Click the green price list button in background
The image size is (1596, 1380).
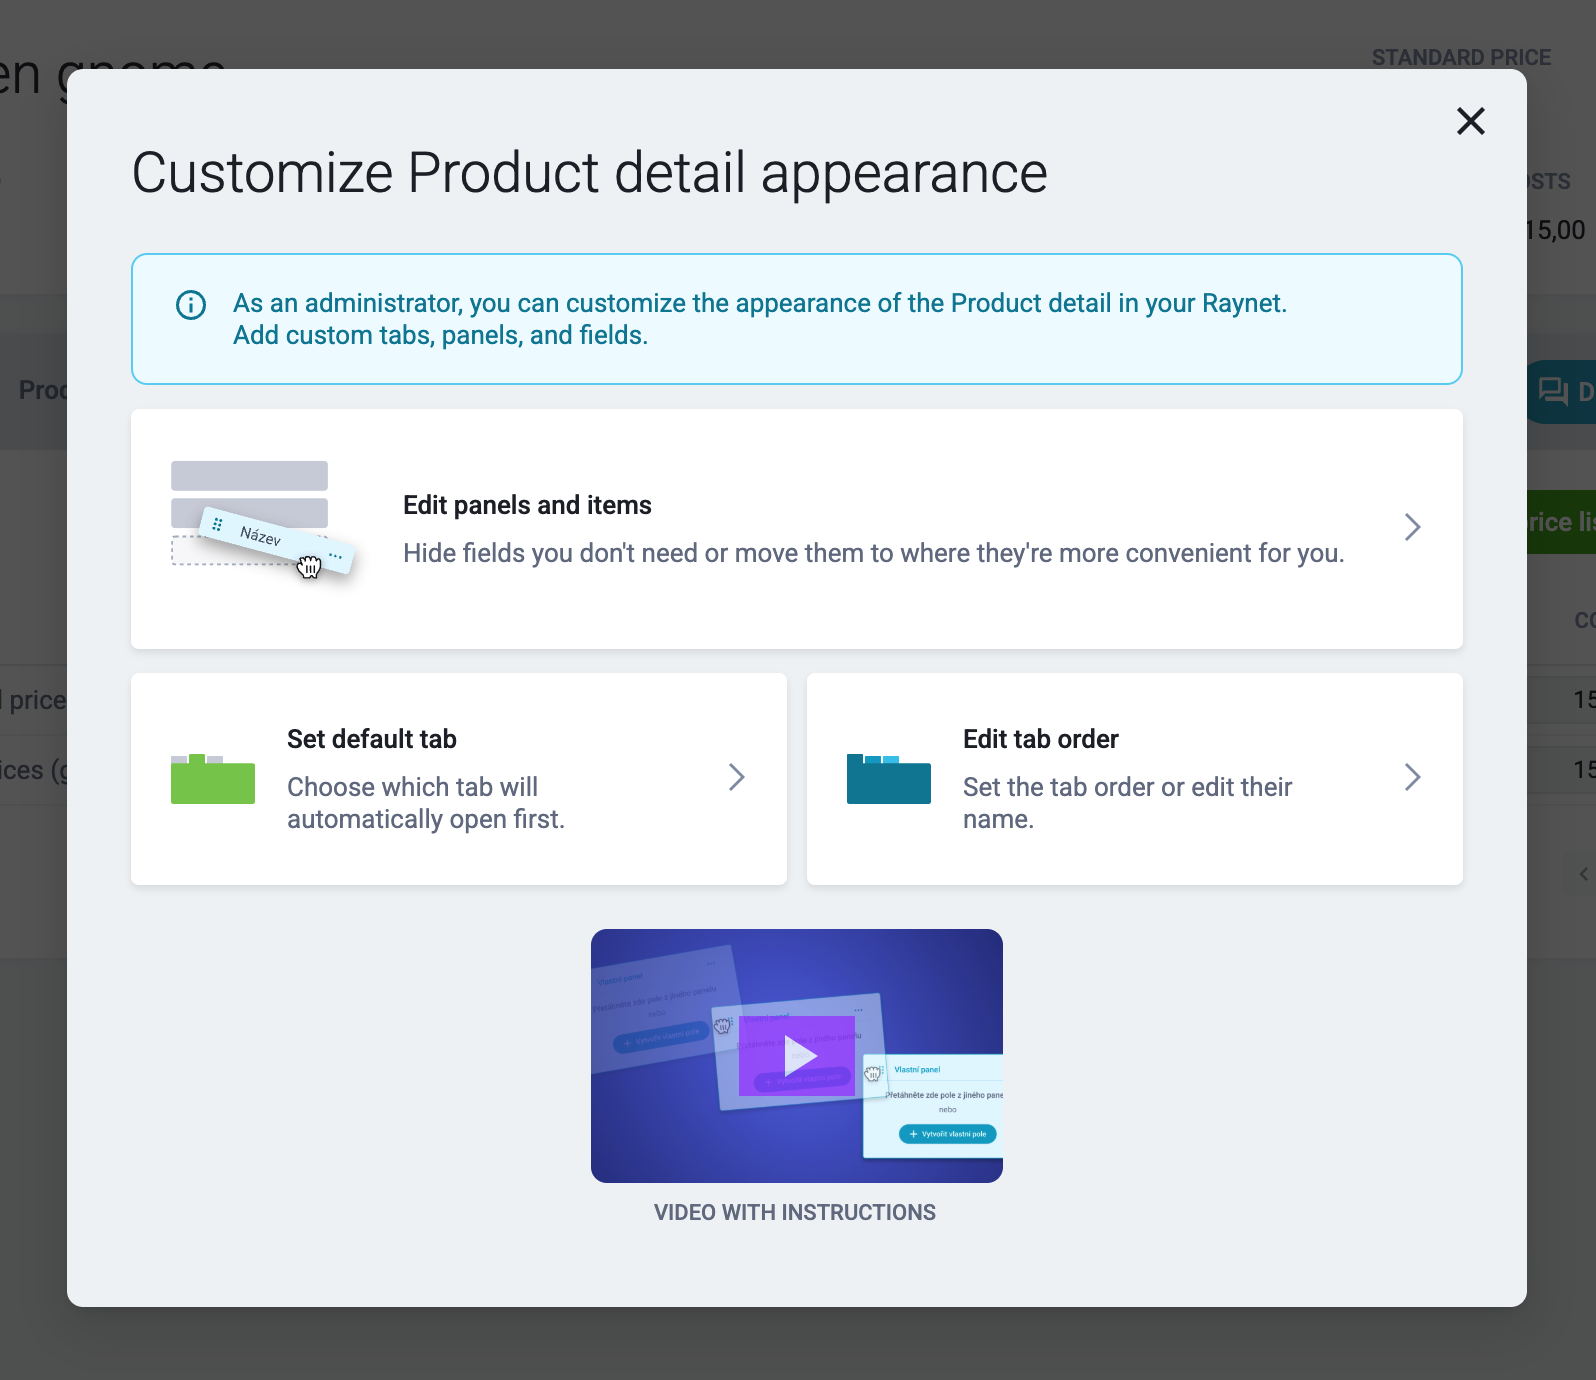tap(1561, 522)
